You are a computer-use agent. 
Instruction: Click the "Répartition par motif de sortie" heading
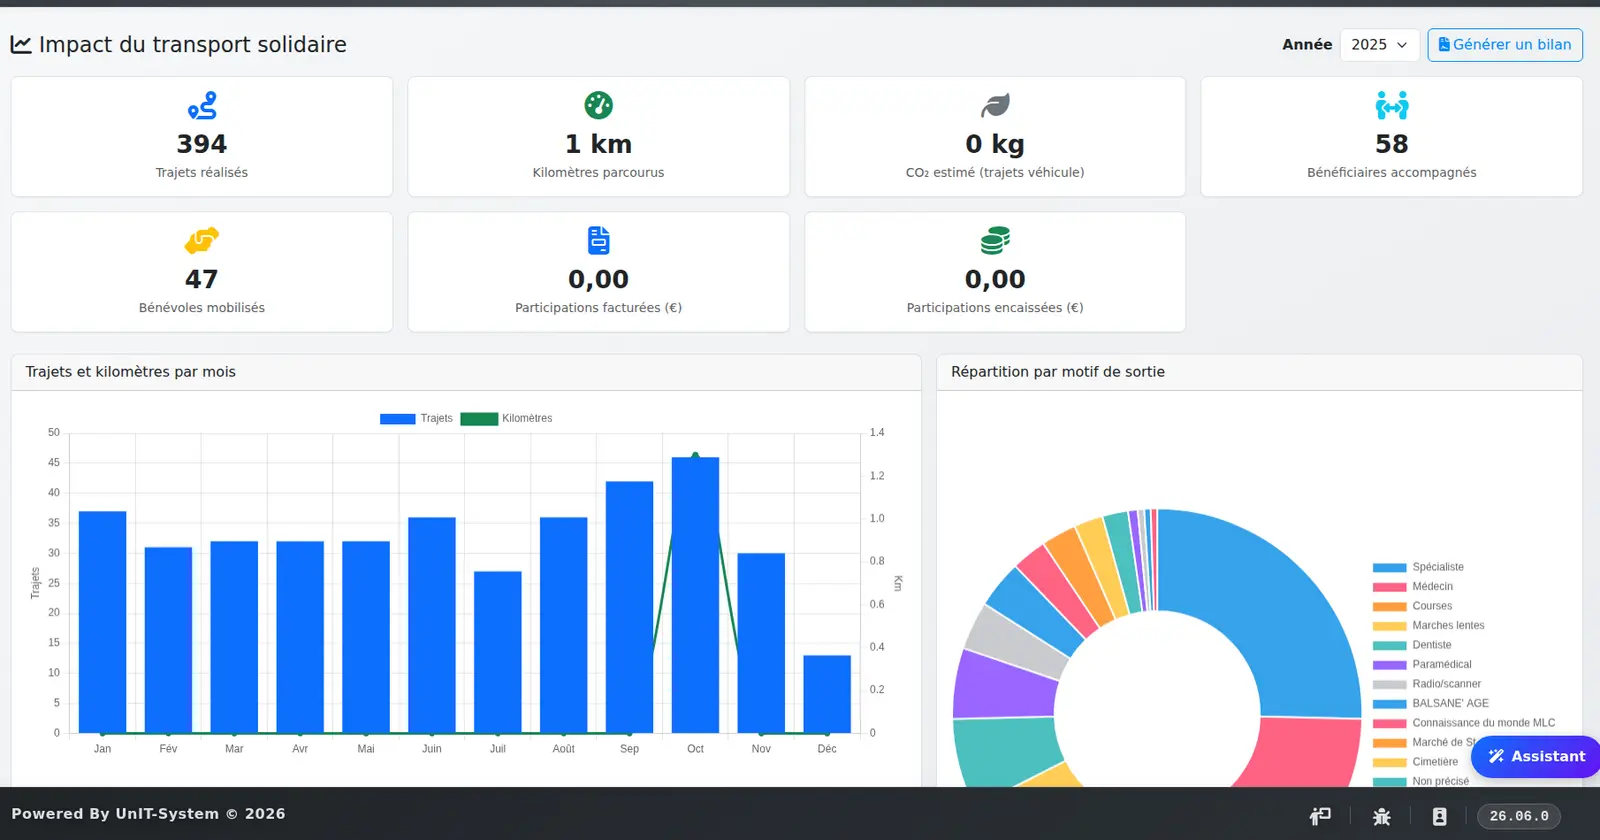coord(1058,372)
